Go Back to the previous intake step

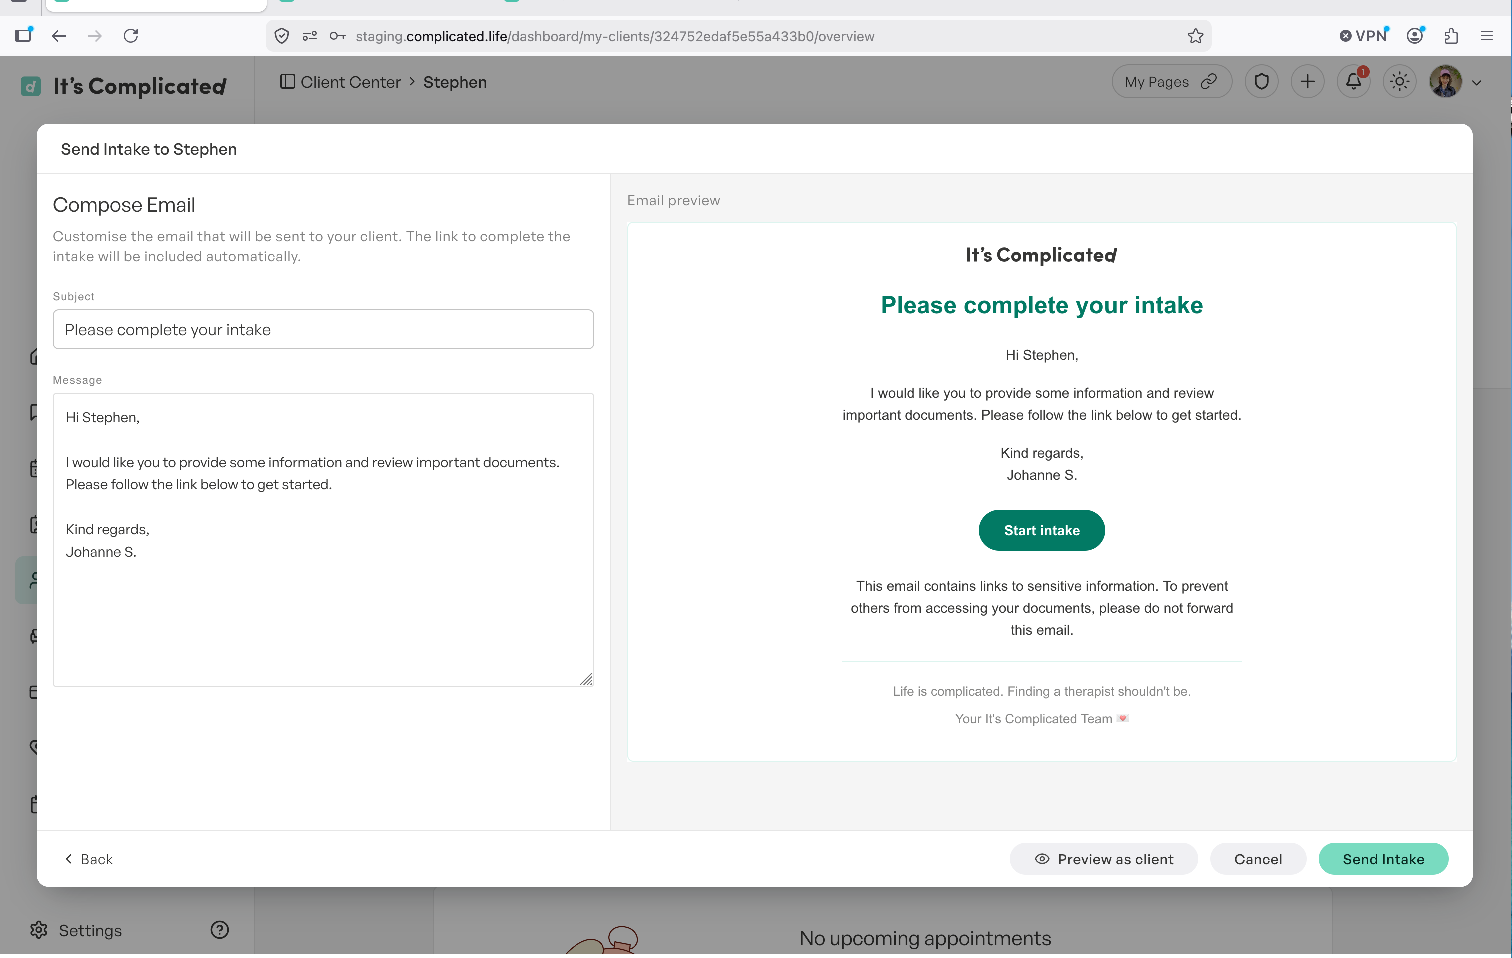(89, 859)
